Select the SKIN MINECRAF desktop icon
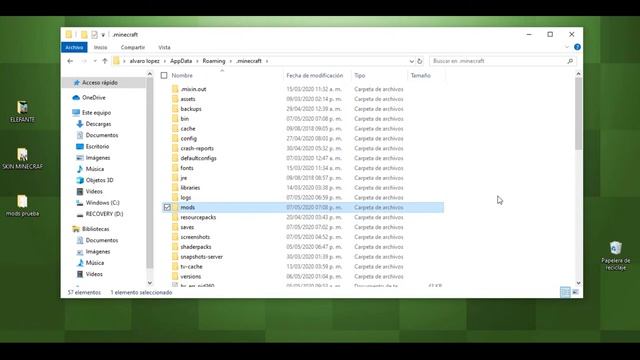The height and width of the screenshot is (360, 640). [22, 159]
